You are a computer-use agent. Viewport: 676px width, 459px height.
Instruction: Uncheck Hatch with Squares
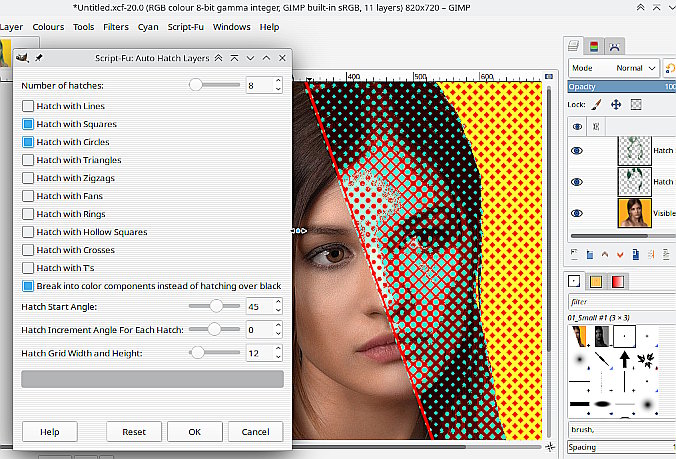[28, 124]
